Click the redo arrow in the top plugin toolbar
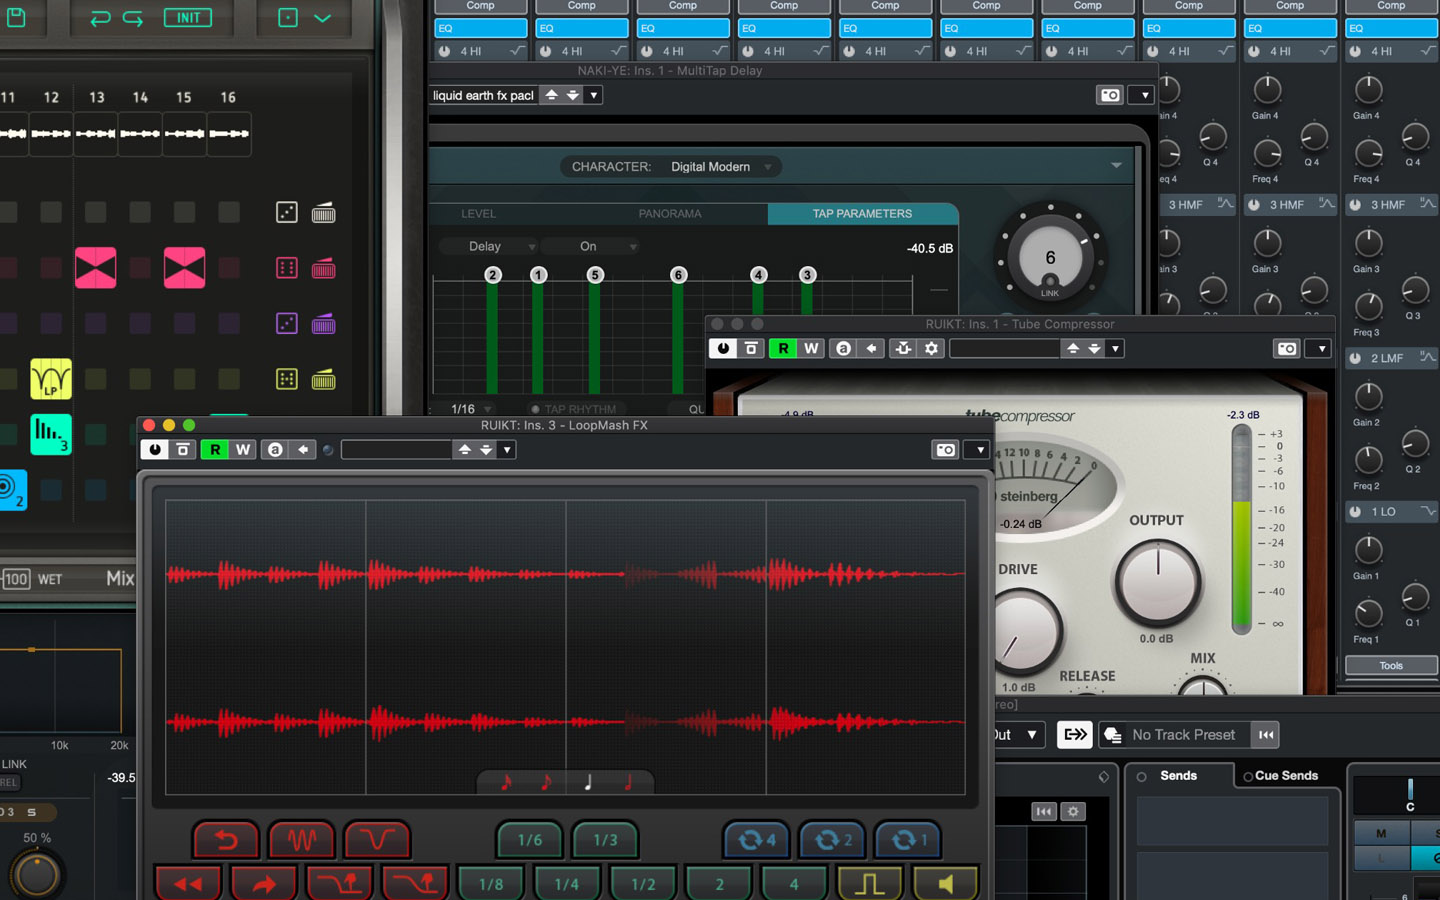This screenshot has height=900, width=1440. [133, 18]
